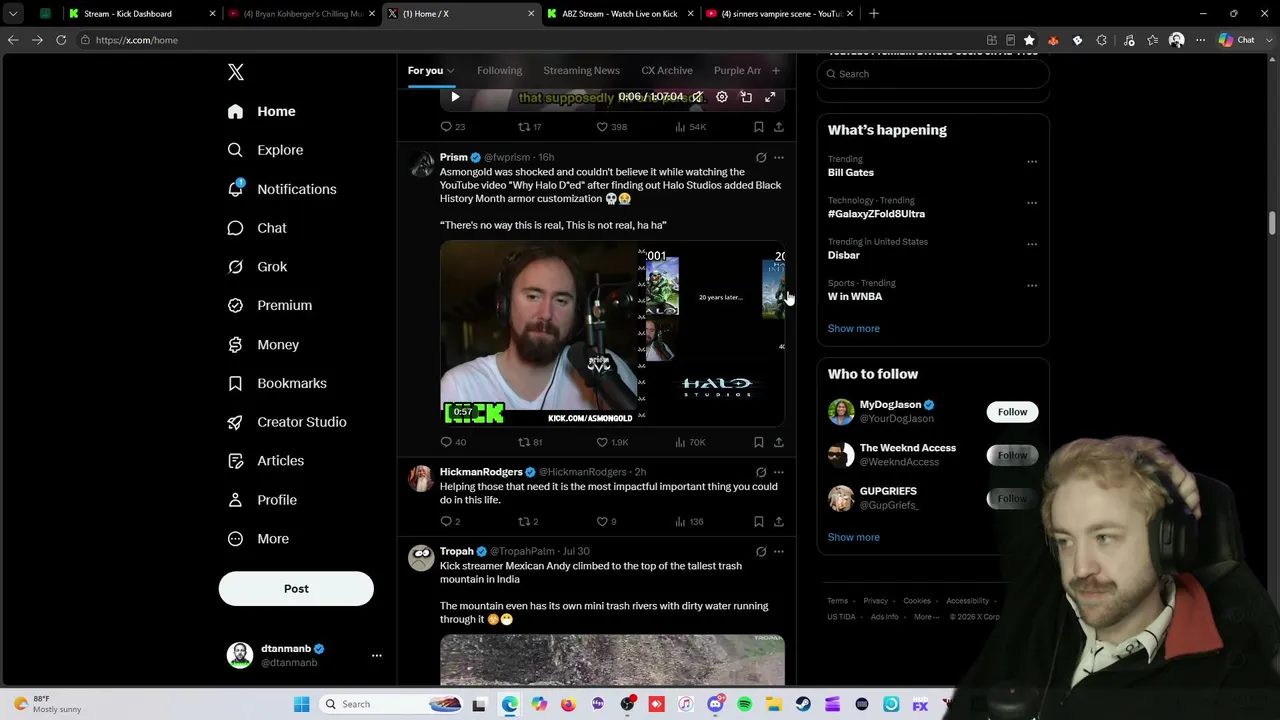Screen dimensions: 1280x720
Task: Click the browser address bar showing x.com/home
Action: tap(530, 40)
